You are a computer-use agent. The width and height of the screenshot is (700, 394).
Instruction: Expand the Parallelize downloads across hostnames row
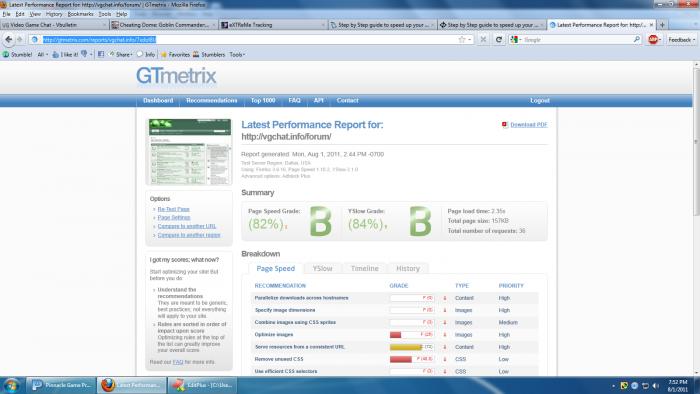[395, 298]
